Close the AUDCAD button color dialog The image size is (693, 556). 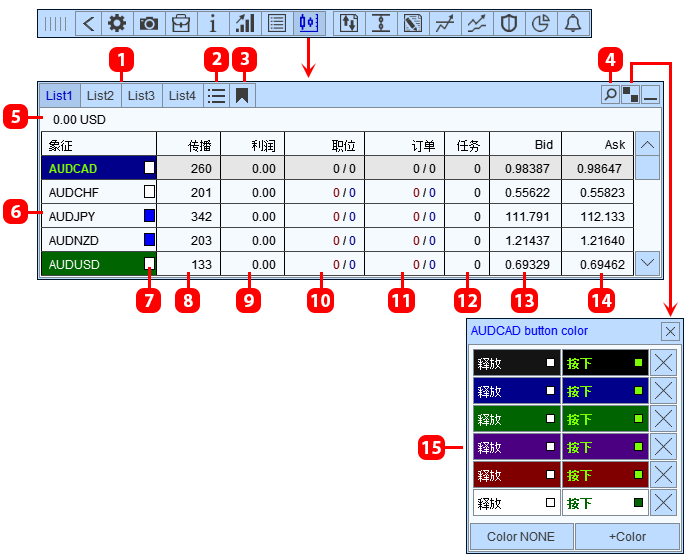pyautogui.click(x=670, y=331)
